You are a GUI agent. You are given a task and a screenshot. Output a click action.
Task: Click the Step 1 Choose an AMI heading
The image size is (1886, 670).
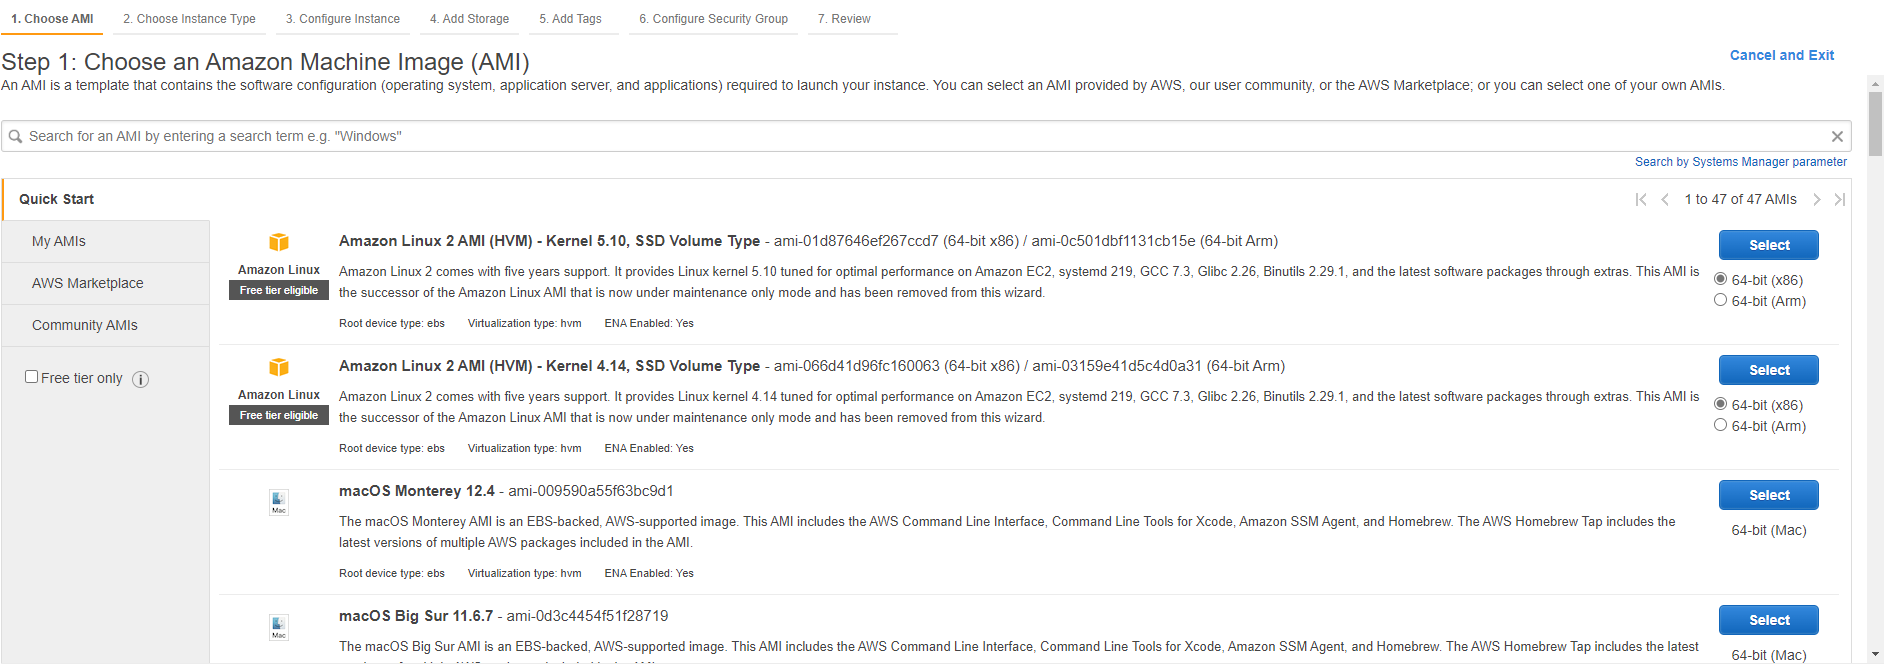click(x=265, y=62)
